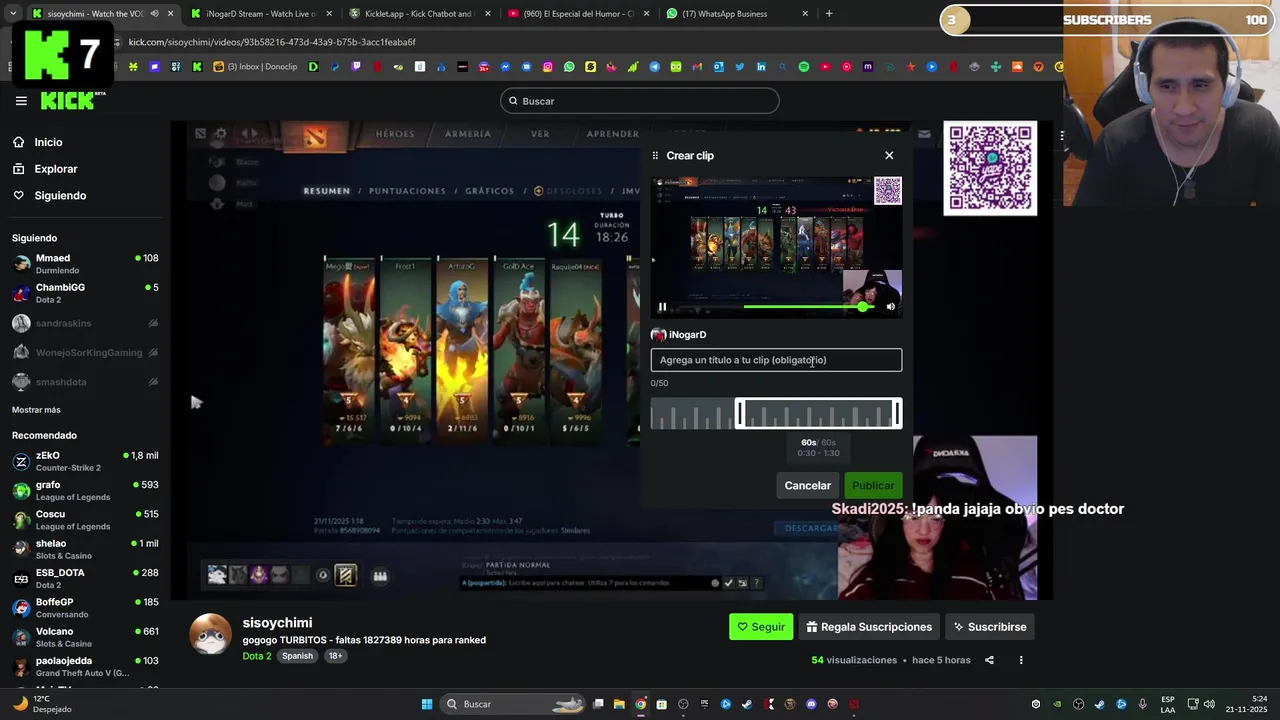Image resolution: width=1280 pixels, height=720 pixels.
Task: Switch to WhatsApp Business tab
Action: [736, 14]
